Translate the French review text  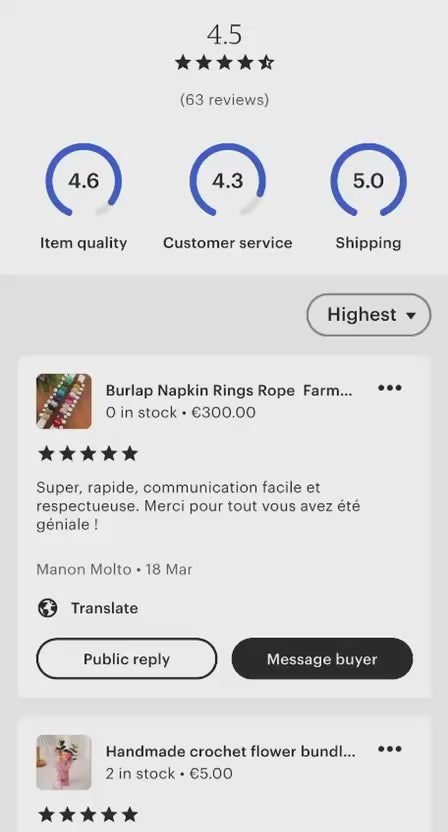click(104, 608)
